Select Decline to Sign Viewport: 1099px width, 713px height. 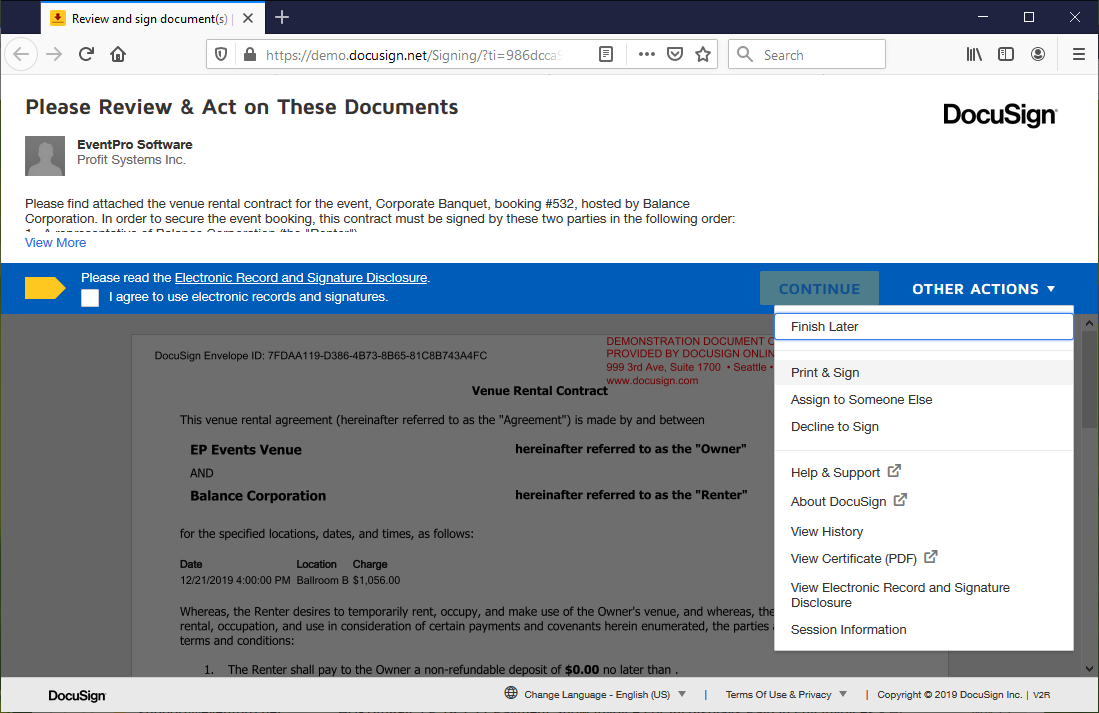(924, 427)
